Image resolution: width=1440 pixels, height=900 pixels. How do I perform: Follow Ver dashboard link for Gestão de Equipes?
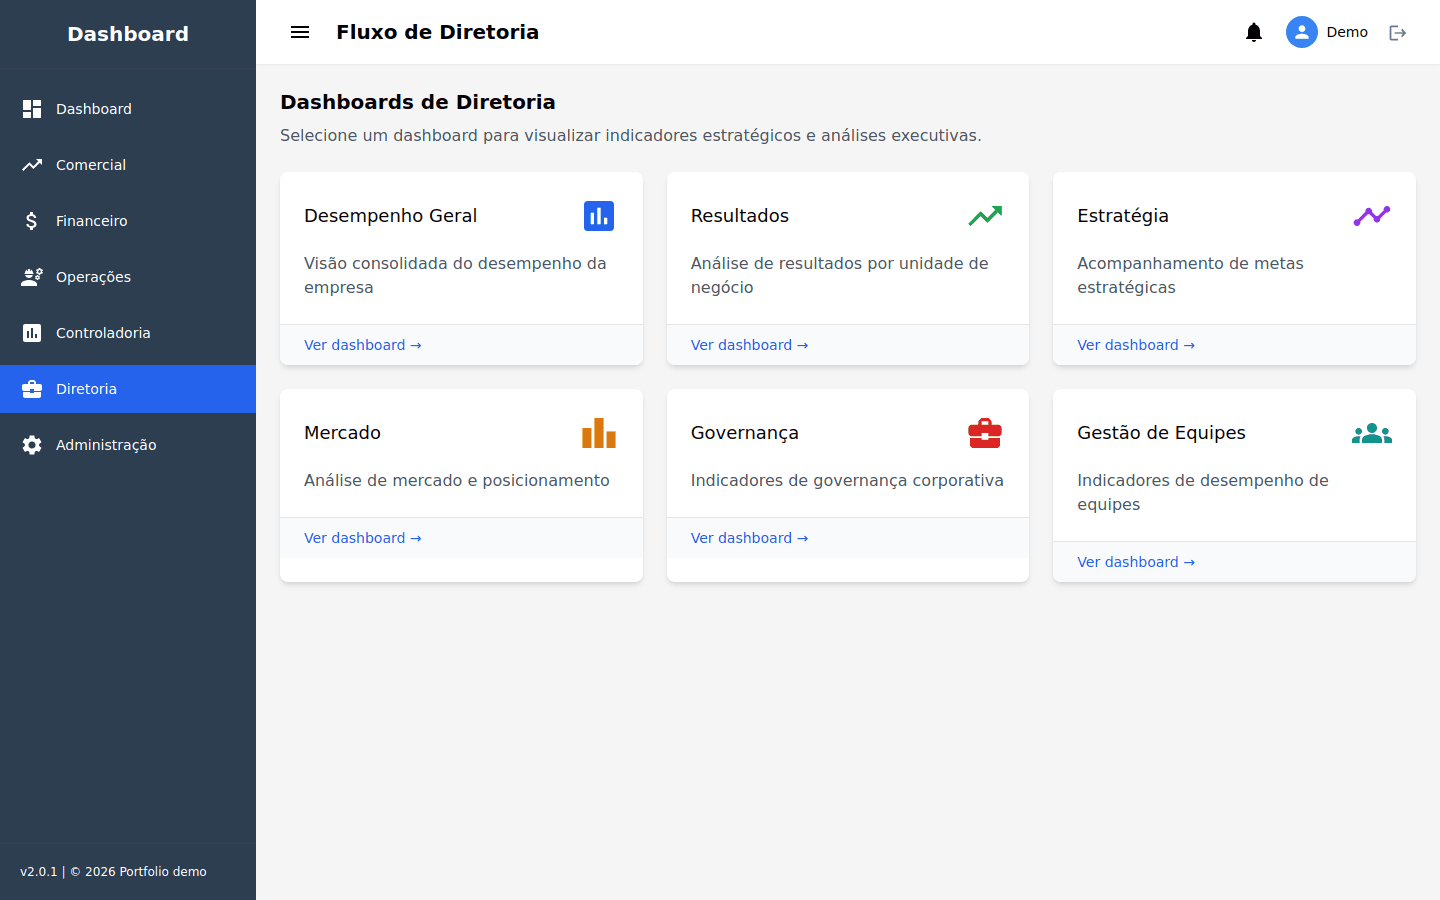1136,562
